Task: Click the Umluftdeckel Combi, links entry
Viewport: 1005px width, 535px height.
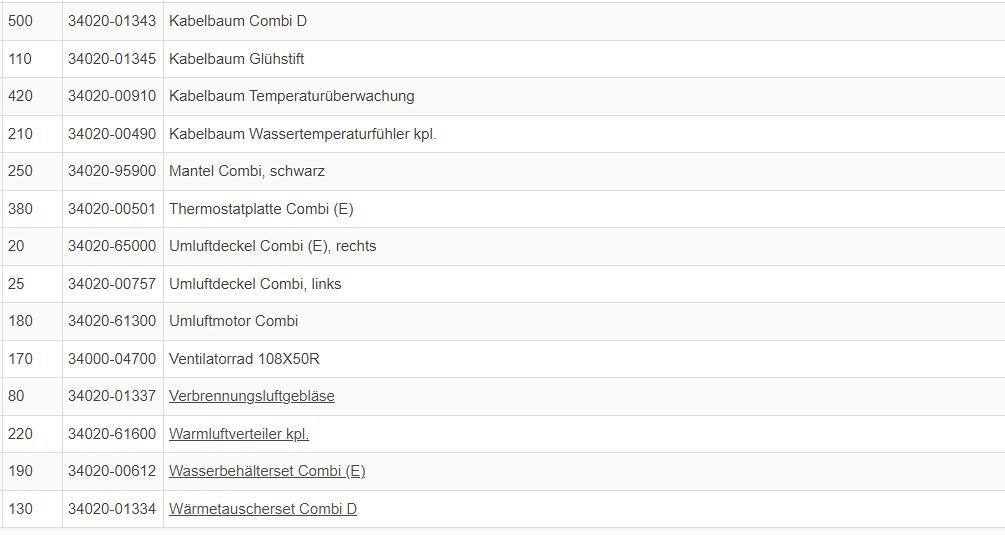Action: coord(255,284)
